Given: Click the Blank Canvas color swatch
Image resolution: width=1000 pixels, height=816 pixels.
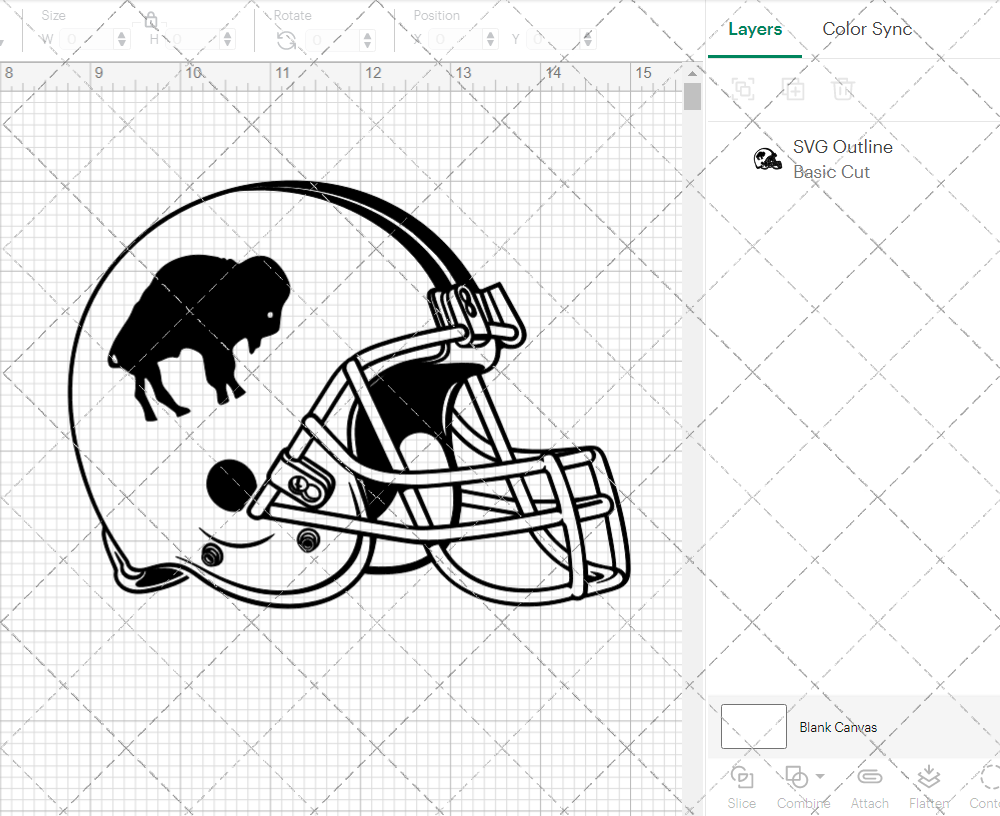Looking at the screenshot, I should 753,727.
